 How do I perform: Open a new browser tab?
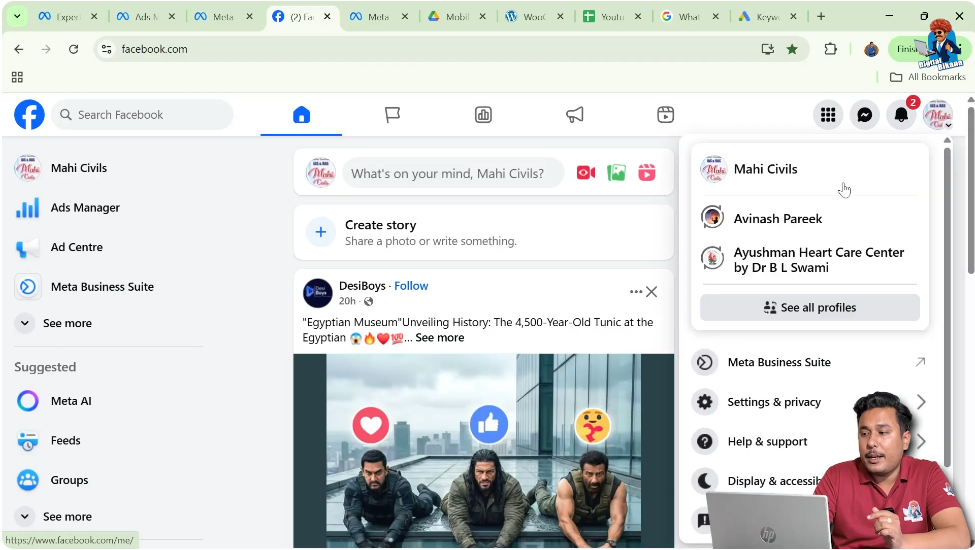(821, 17)
